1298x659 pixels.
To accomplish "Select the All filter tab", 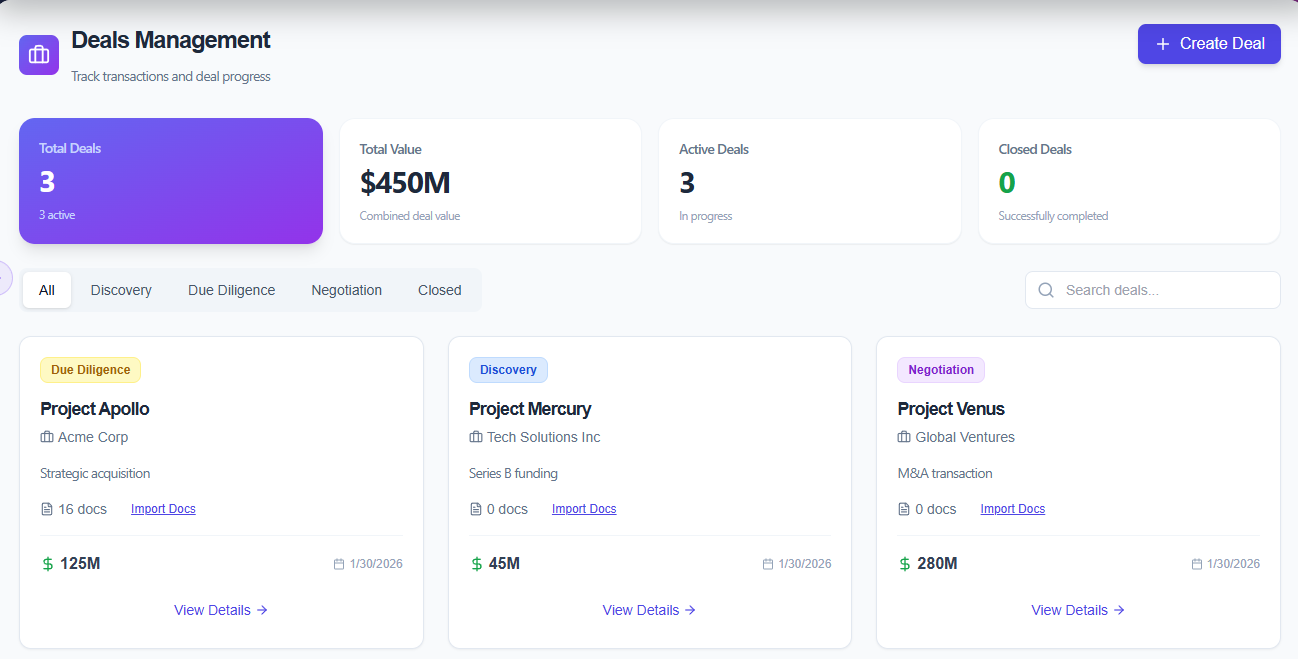I will (47, 290).
